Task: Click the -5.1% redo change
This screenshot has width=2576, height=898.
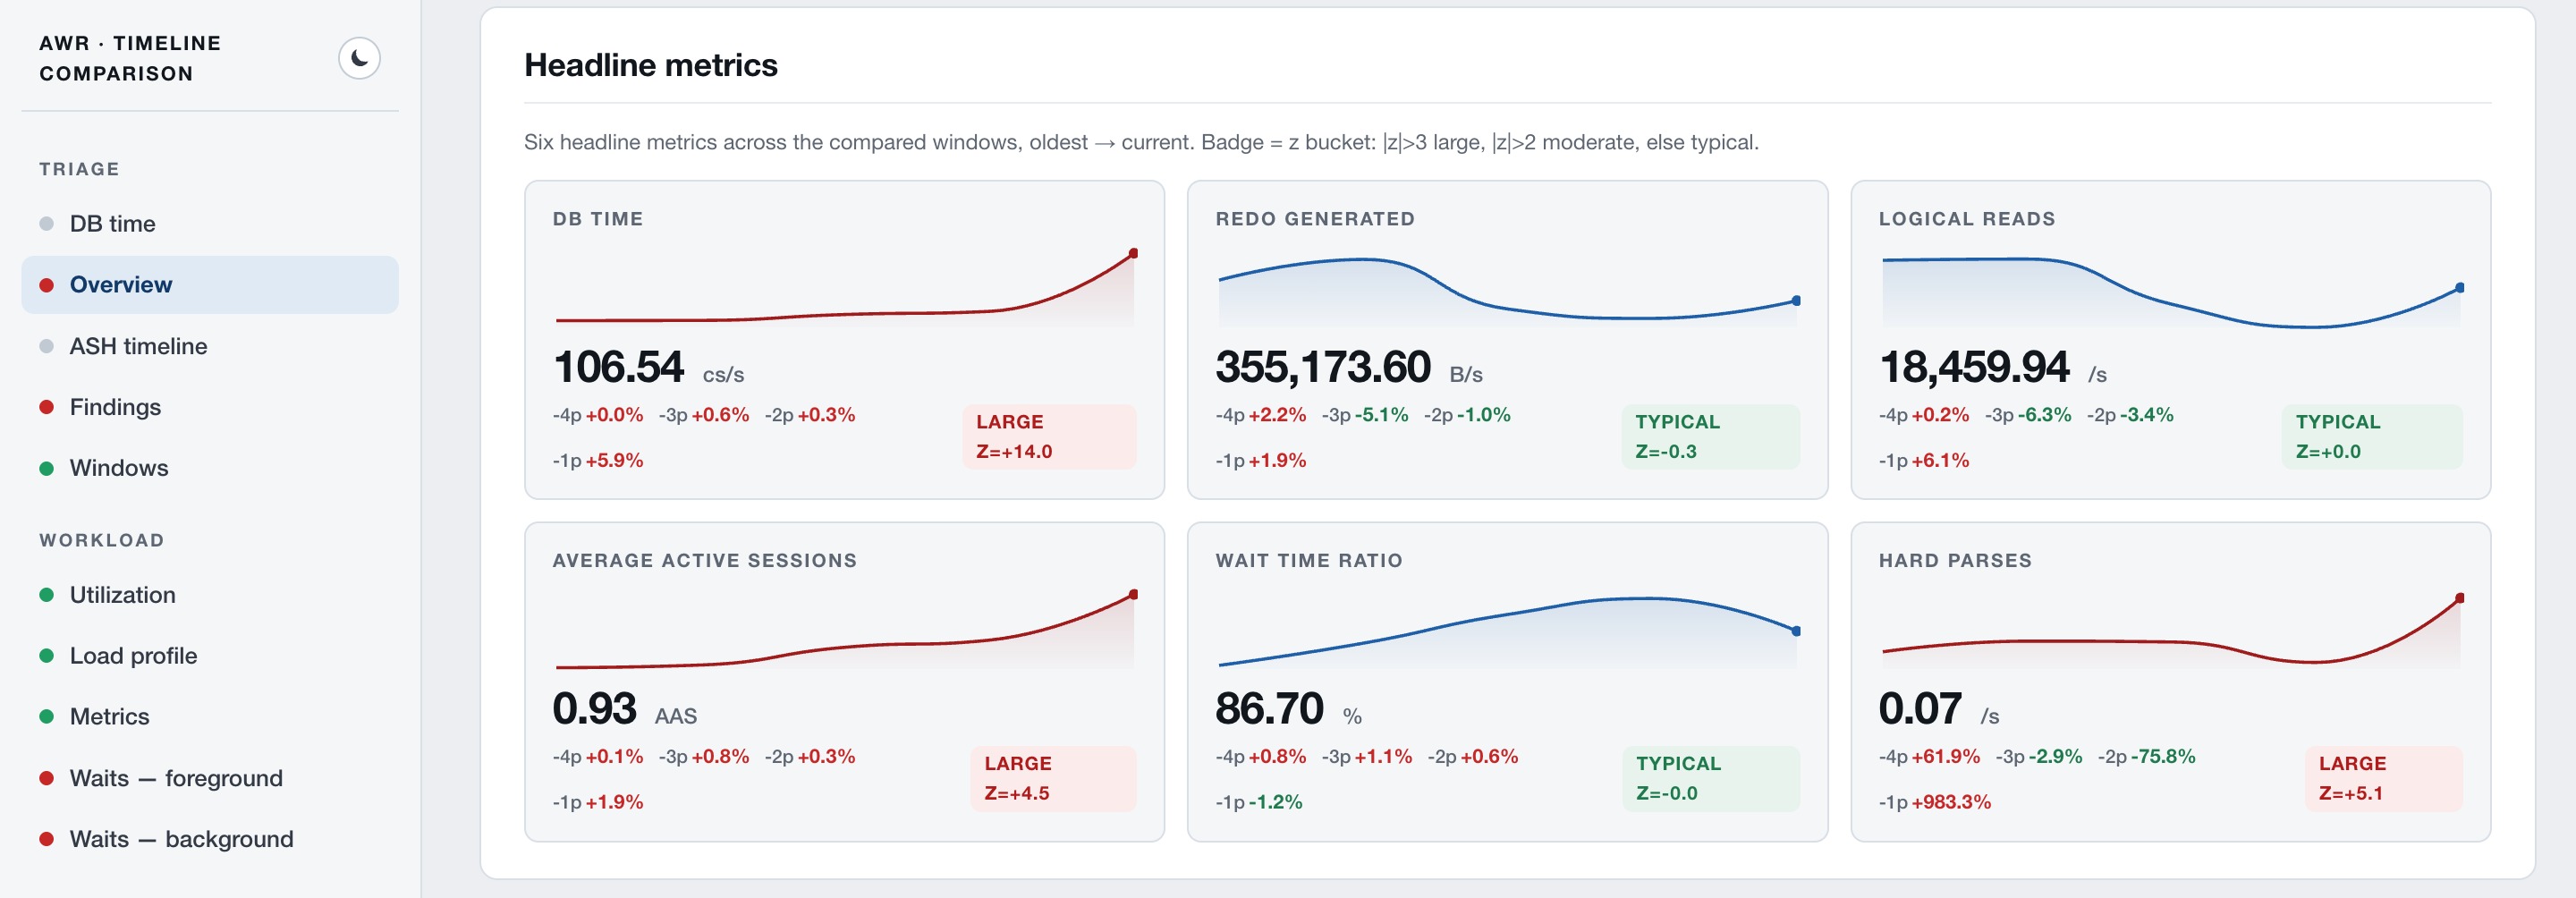Action: click(x=1381, y=415)
